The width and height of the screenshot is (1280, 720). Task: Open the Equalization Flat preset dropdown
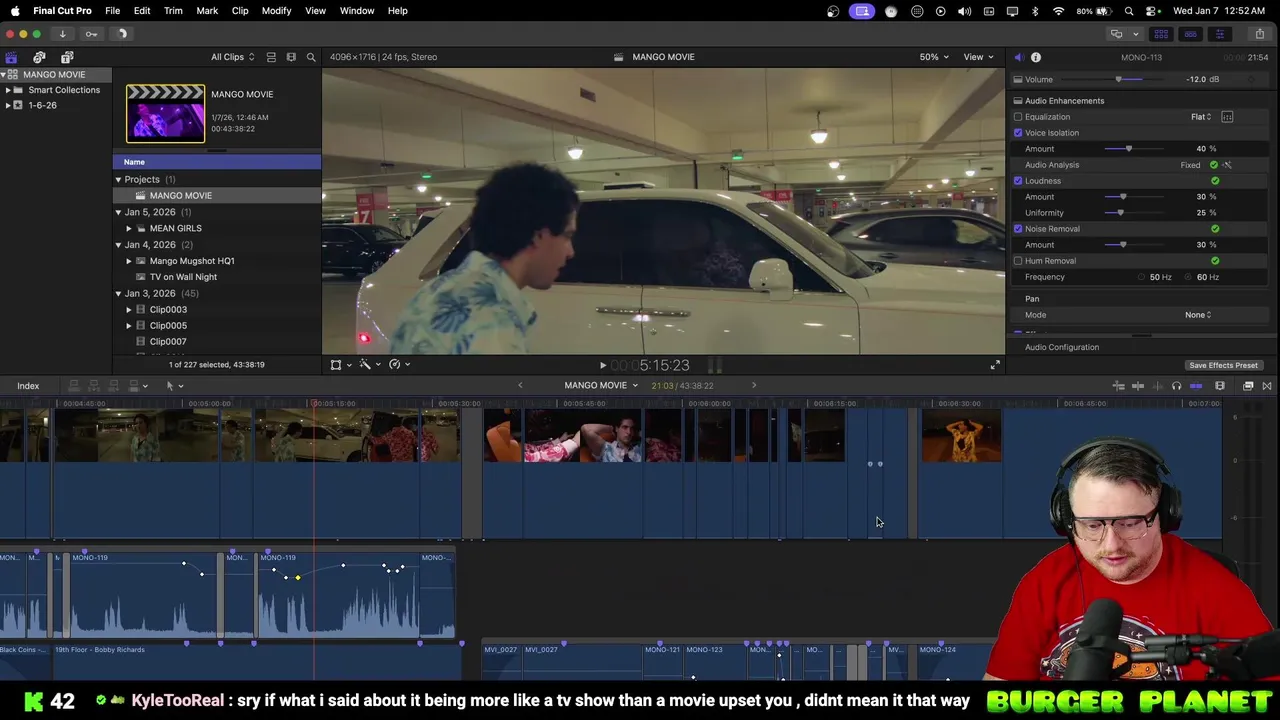[1201, 117]
